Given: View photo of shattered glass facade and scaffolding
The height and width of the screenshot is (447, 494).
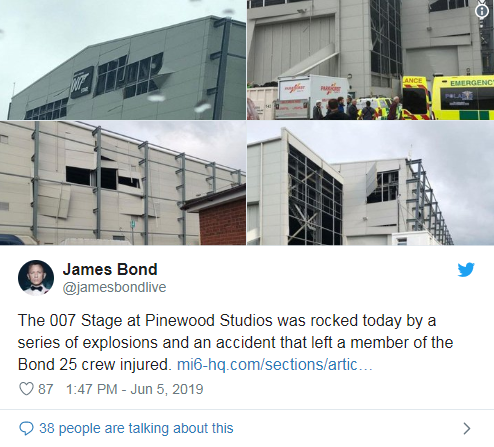Looking at the screenshot, I should tap(371, 183).
